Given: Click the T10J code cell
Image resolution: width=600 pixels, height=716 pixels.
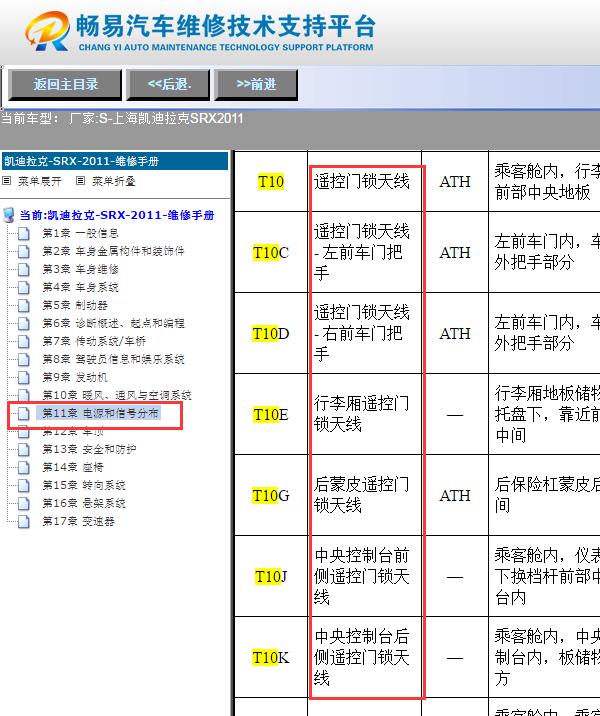Looking at the screenshot, I should [x=271, y=576].
